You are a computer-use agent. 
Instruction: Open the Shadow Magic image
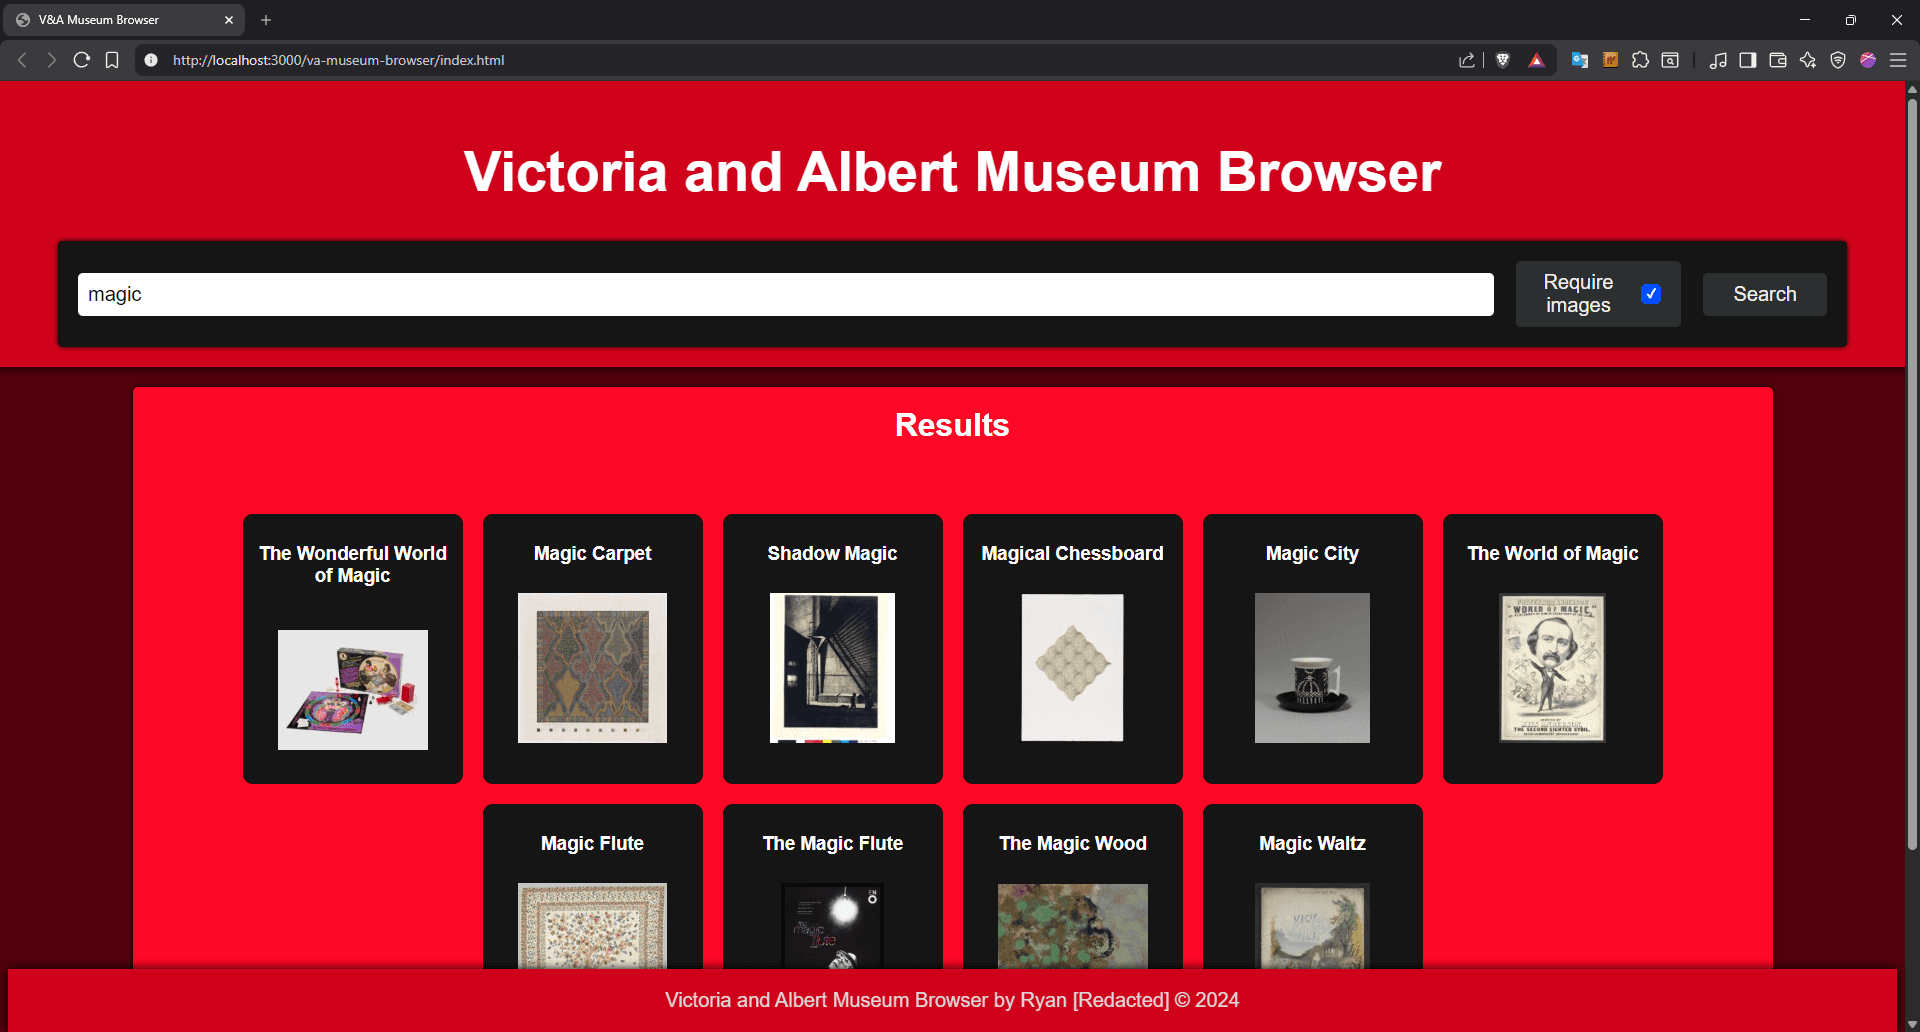pyautogui.click(x=833, y=668)
